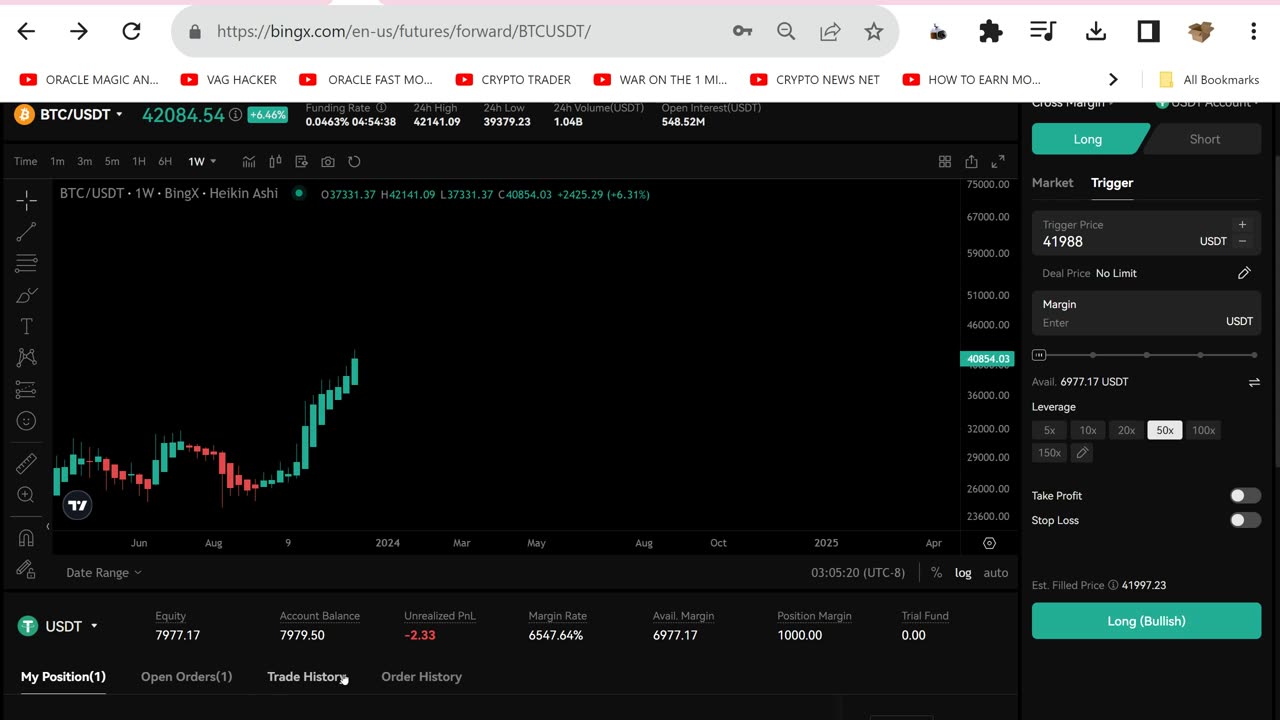Screen dimensions: 1280x720
Task: Toggle auto scale on chart
Action: [x=996, y=573]
